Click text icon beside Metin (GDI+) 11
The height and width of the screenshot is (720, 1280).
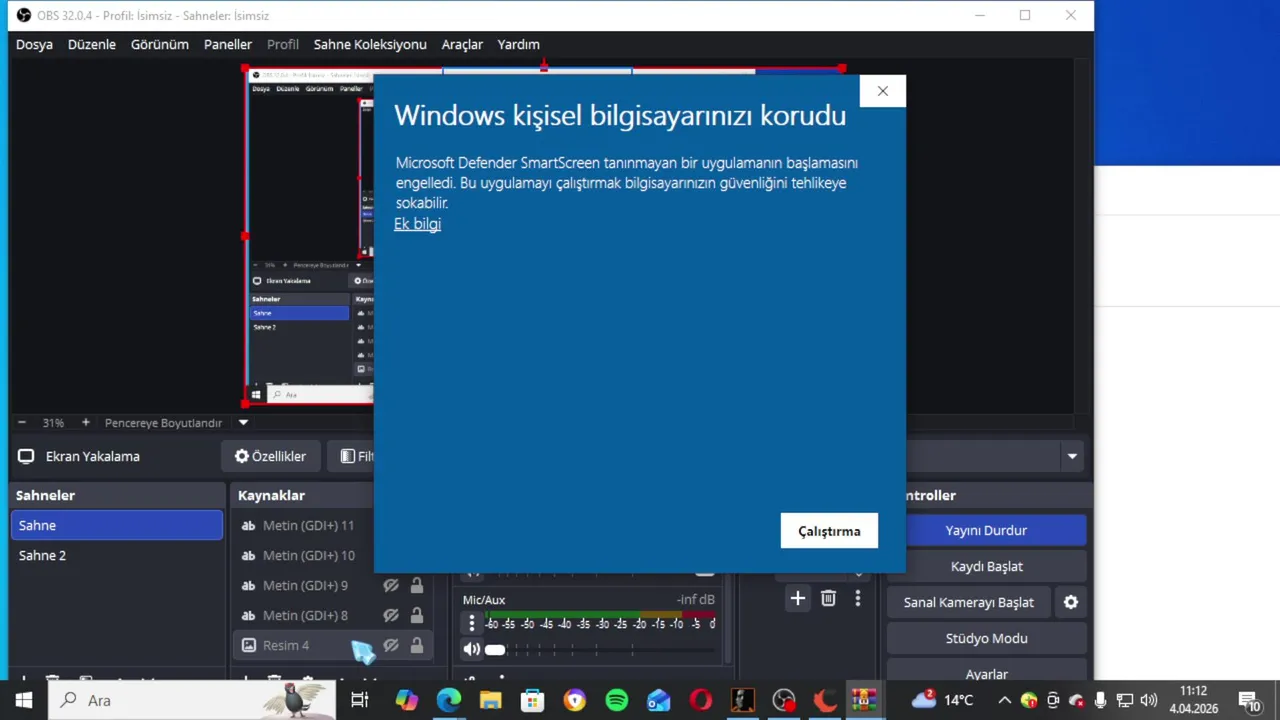tap(248, 525)
